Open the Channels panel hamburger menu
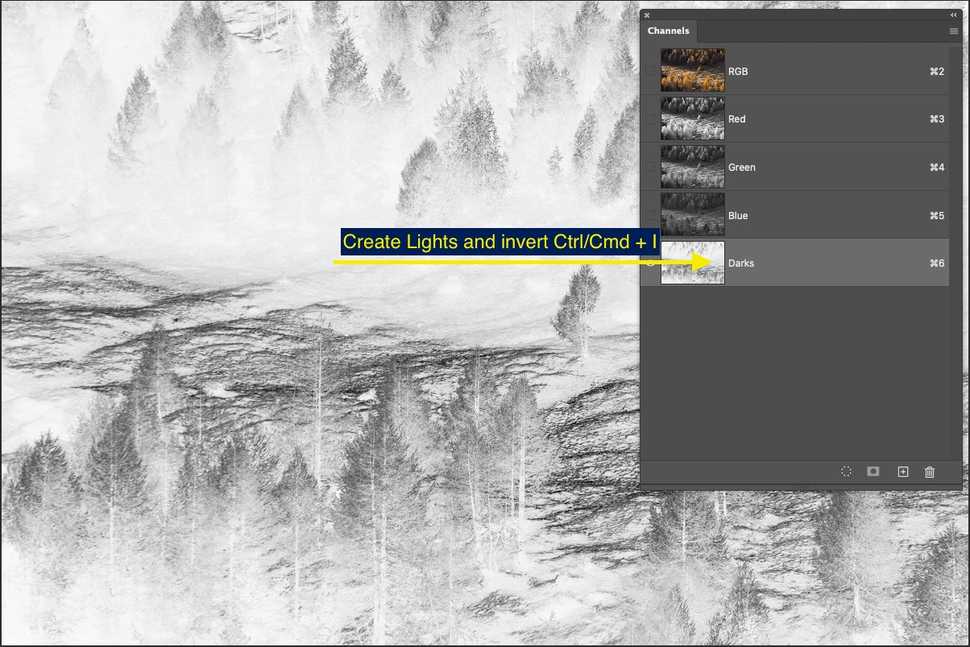 [953, 32]
